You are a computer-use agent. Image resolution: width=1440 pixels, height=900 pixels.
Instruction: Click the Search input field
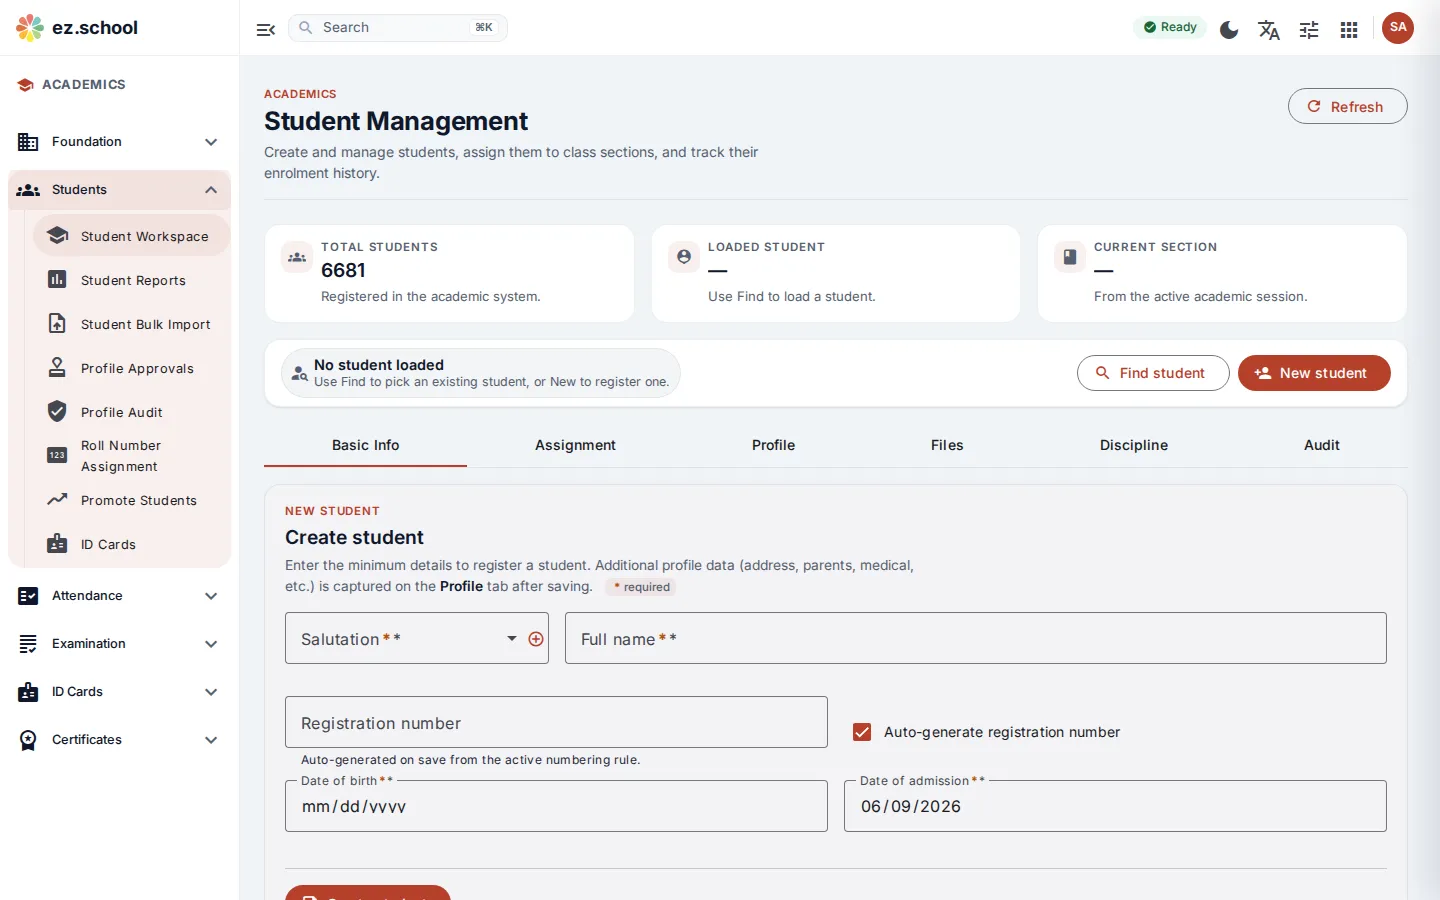(x=398, y=28)
